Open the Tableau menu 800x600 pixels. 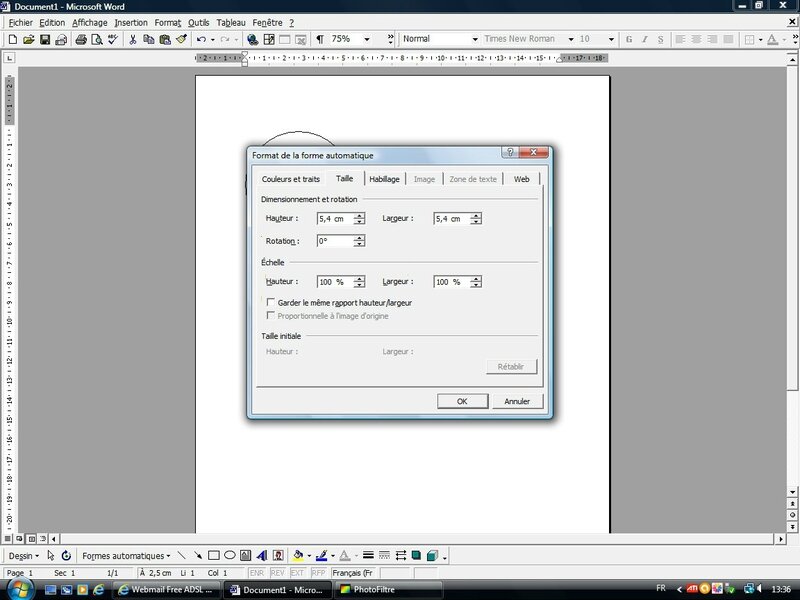[232, 22]
